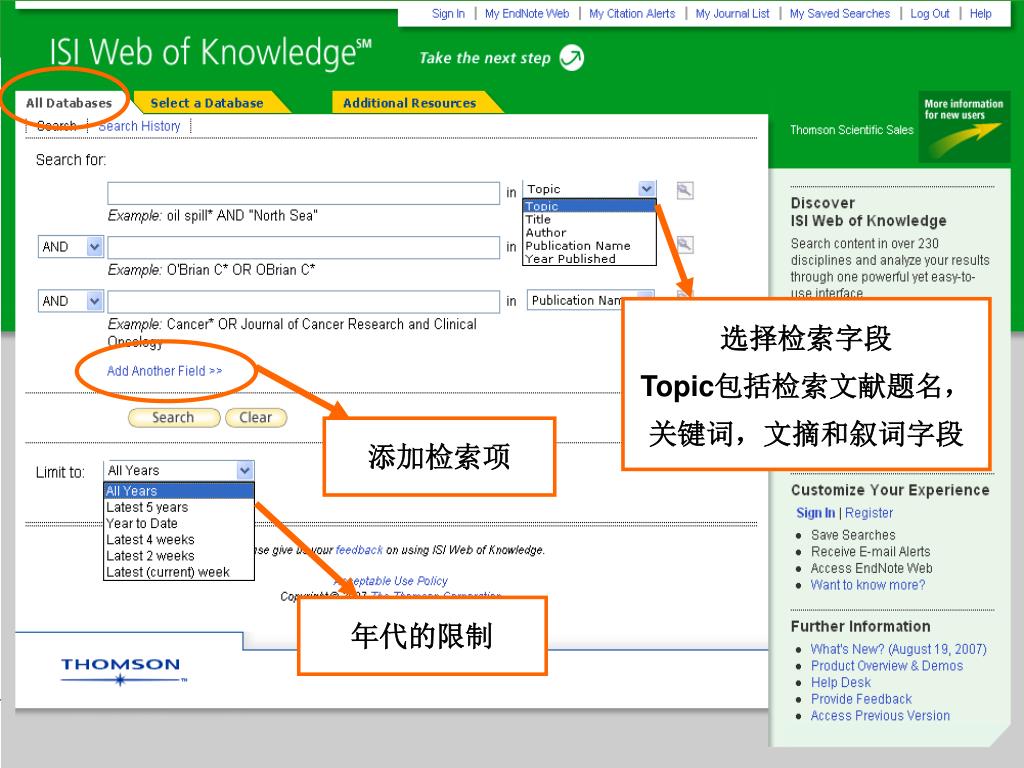This screenshot has height=768, width=1024.
Task: Click Sign In under Customize Your Experience
Action: pyautogui.click(x=815, y=513)
